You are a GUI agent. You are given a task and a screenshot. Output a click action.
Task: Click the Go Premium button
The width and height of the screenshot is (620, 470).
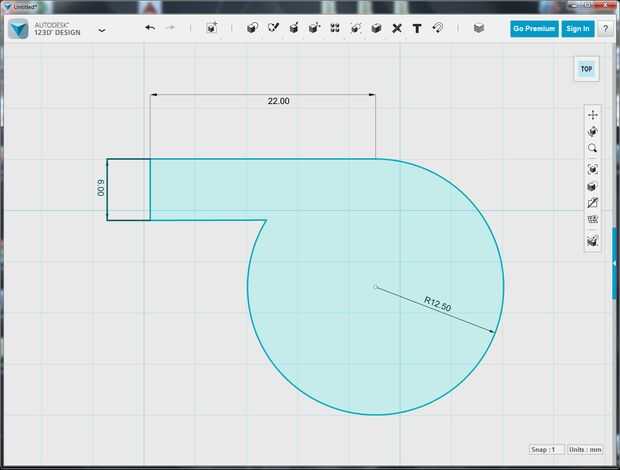pos(534,29)
